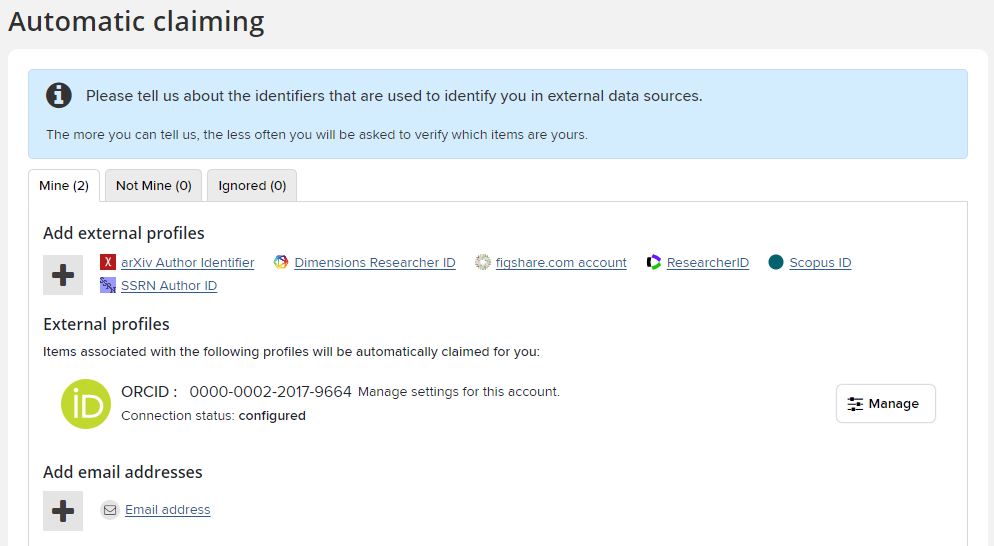
Task: Open the Dimensions Researcher ID link
Action: tap(375, 263)
